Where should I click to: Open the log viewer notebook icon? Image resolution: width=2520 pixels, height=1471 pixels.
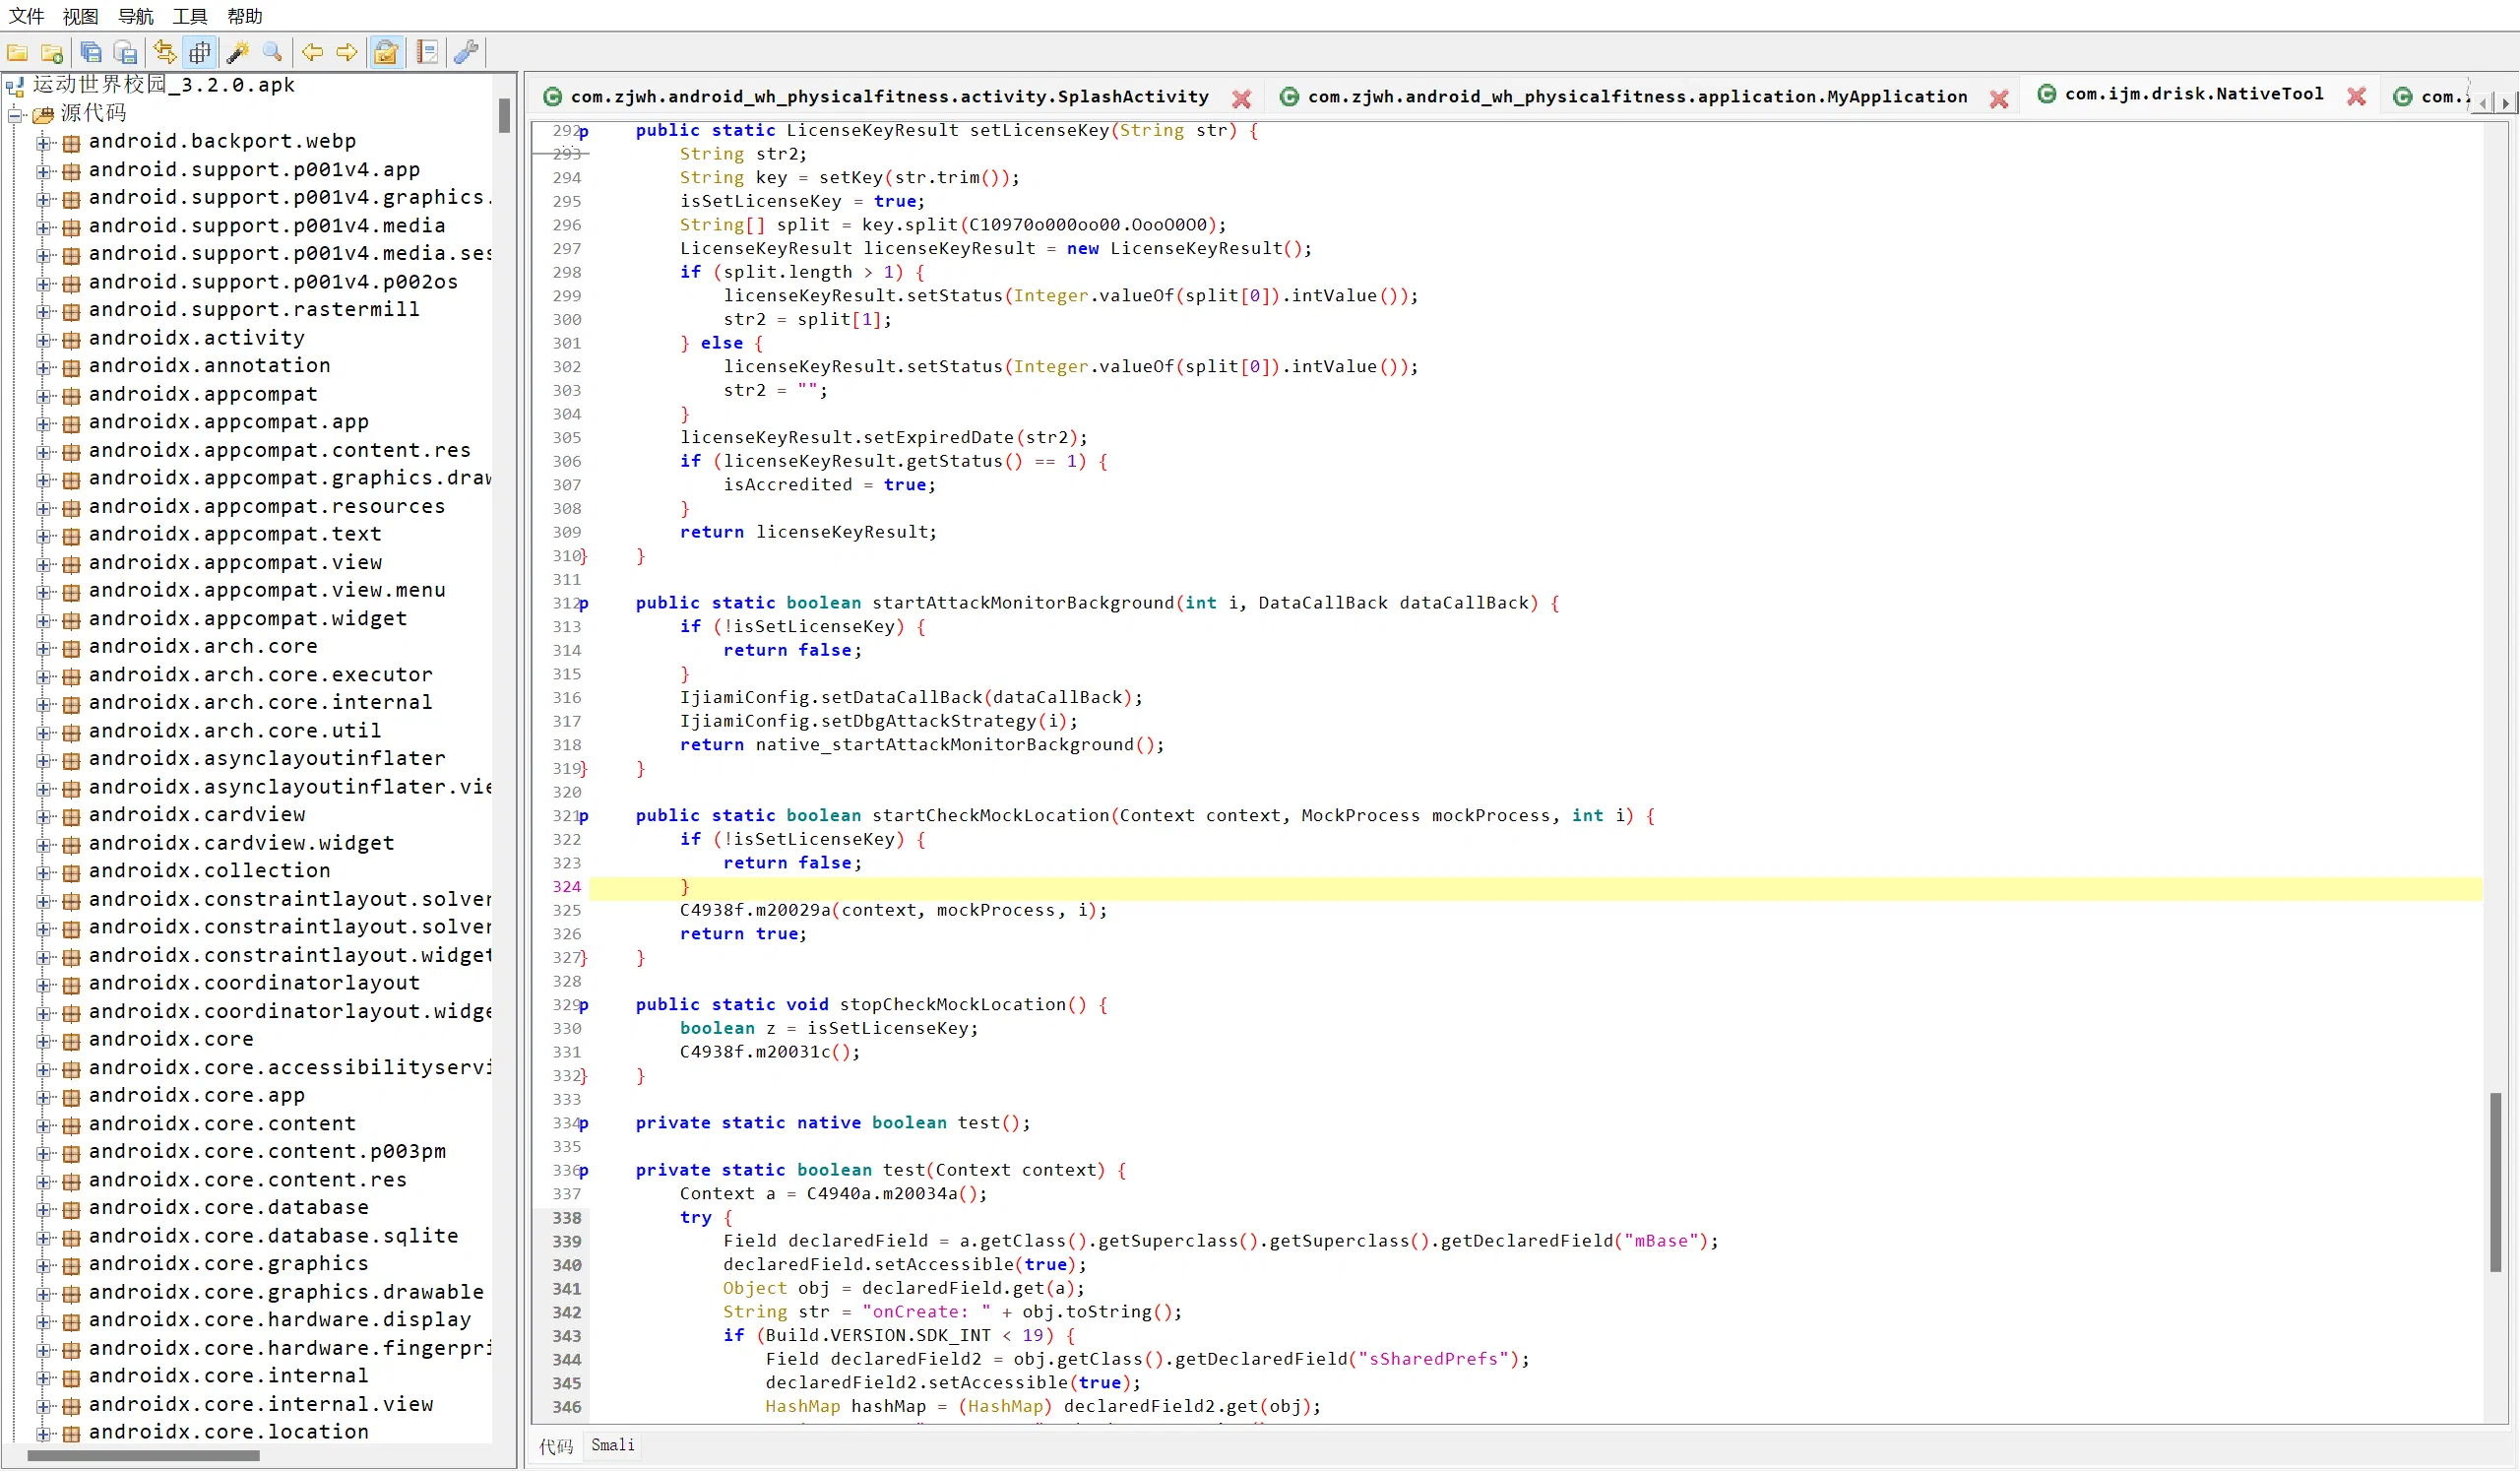coord(427,52)
